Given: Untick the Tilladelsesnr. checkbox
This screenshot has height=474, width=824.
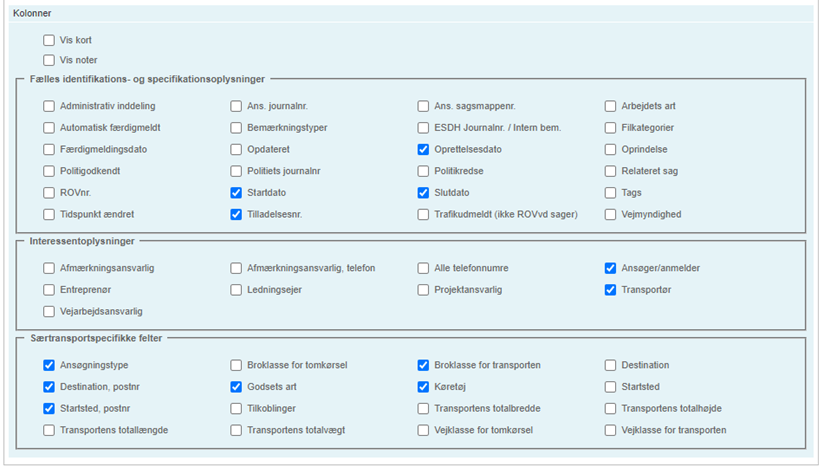Looking at the screenshot, I should [x=236, y=214].
